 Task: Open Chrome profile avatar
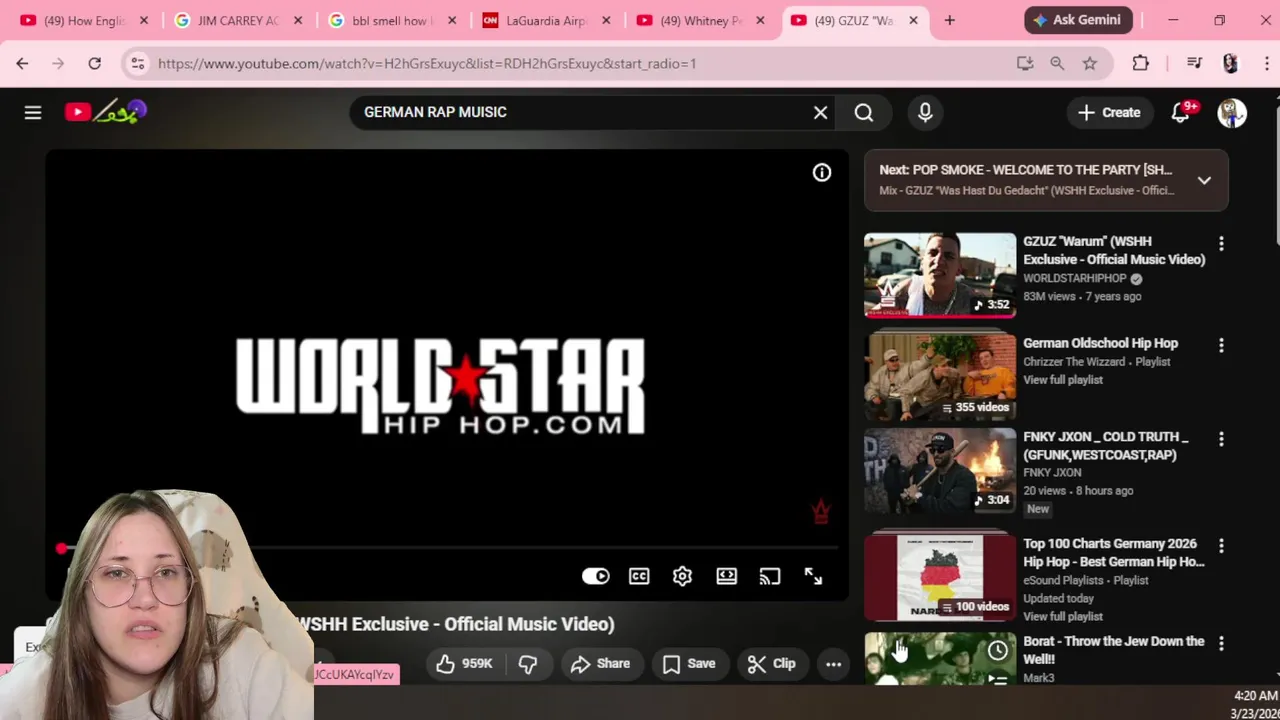(1231, 64)
